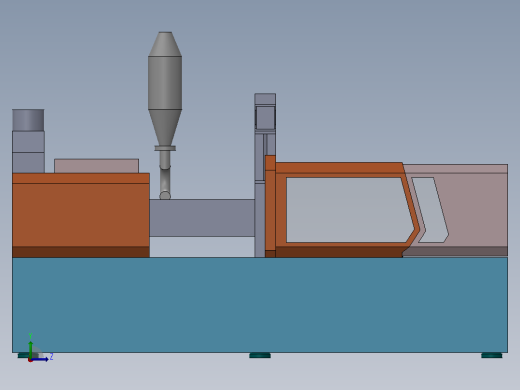Select the right green foot under the base
Screen dimensions: 520x390
point(492,355)
